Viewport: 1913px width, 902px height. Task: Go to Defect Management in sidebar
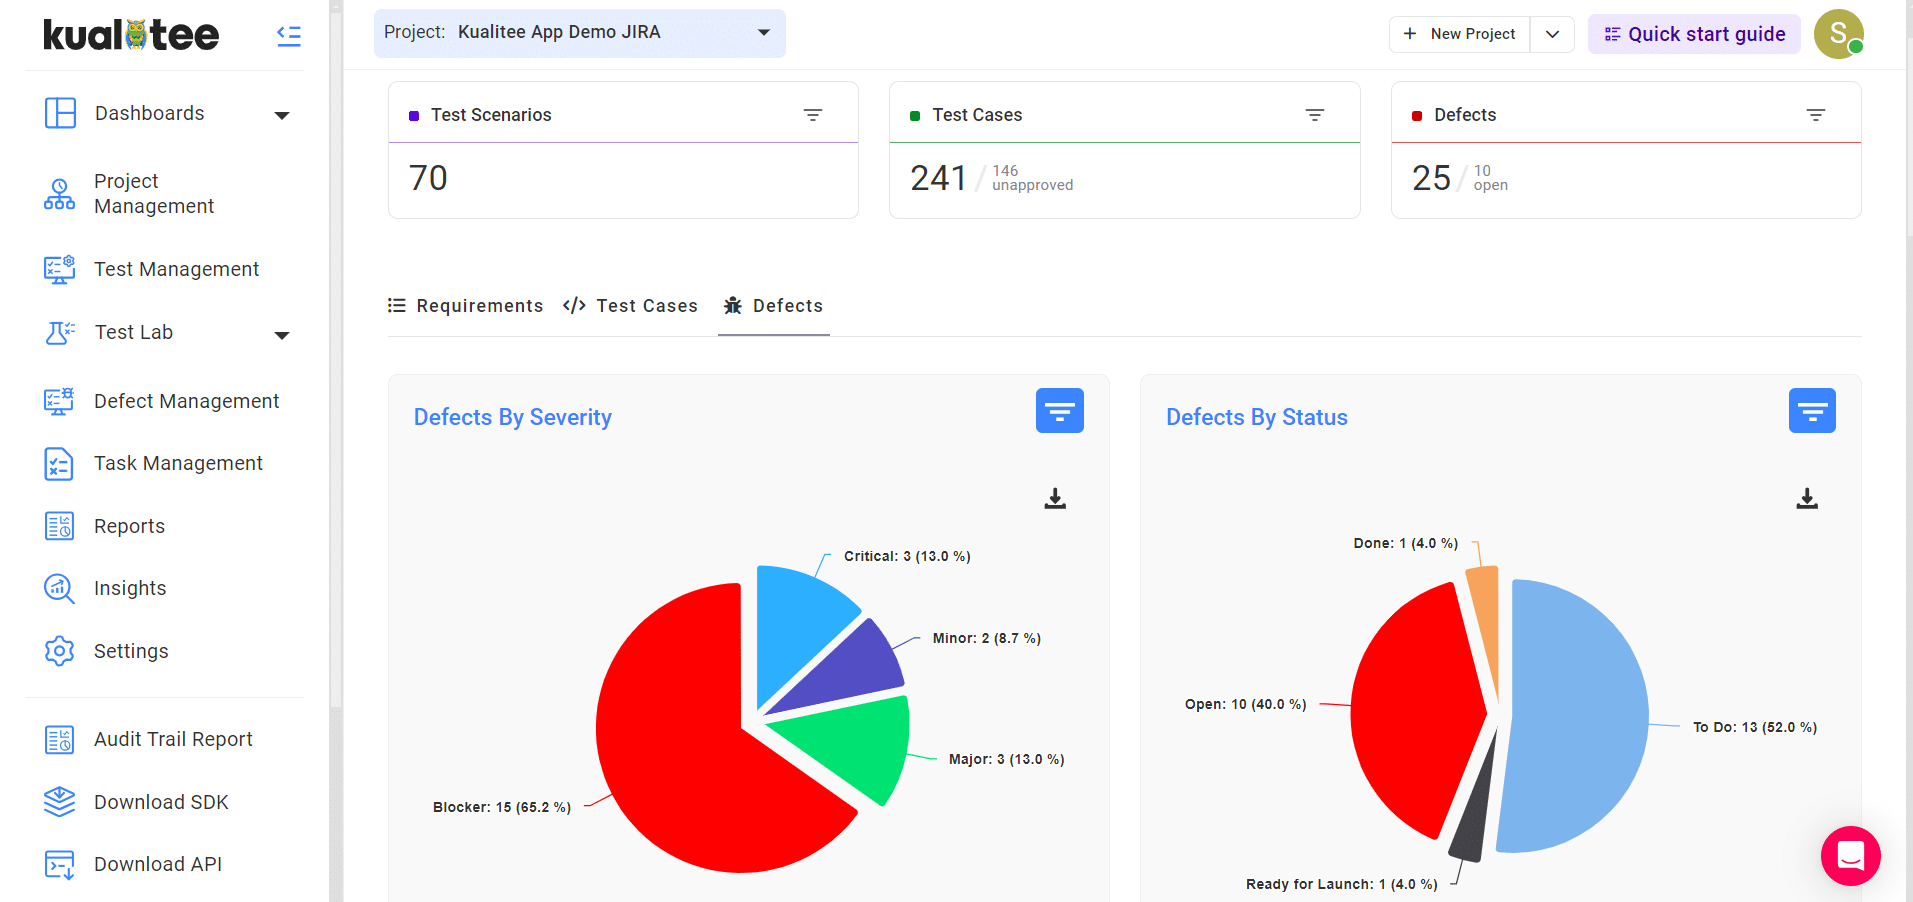click(186, 401)
